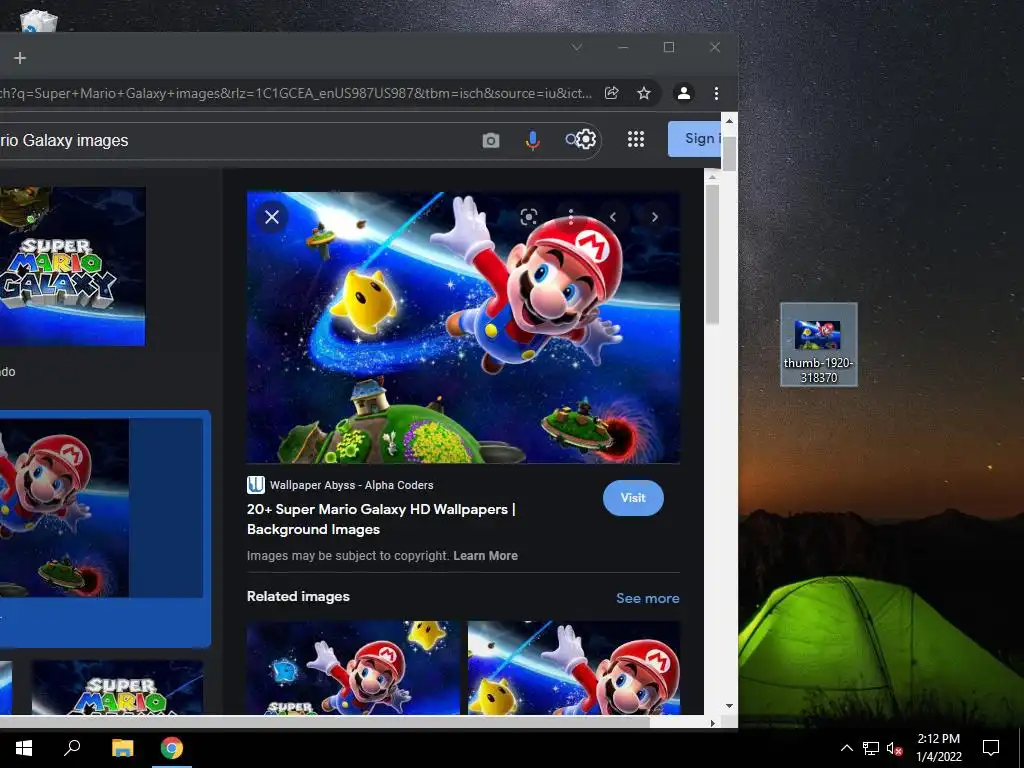Bookmark this page with the star icon
Screen dimensions: 1024x768
coord(644,93)
